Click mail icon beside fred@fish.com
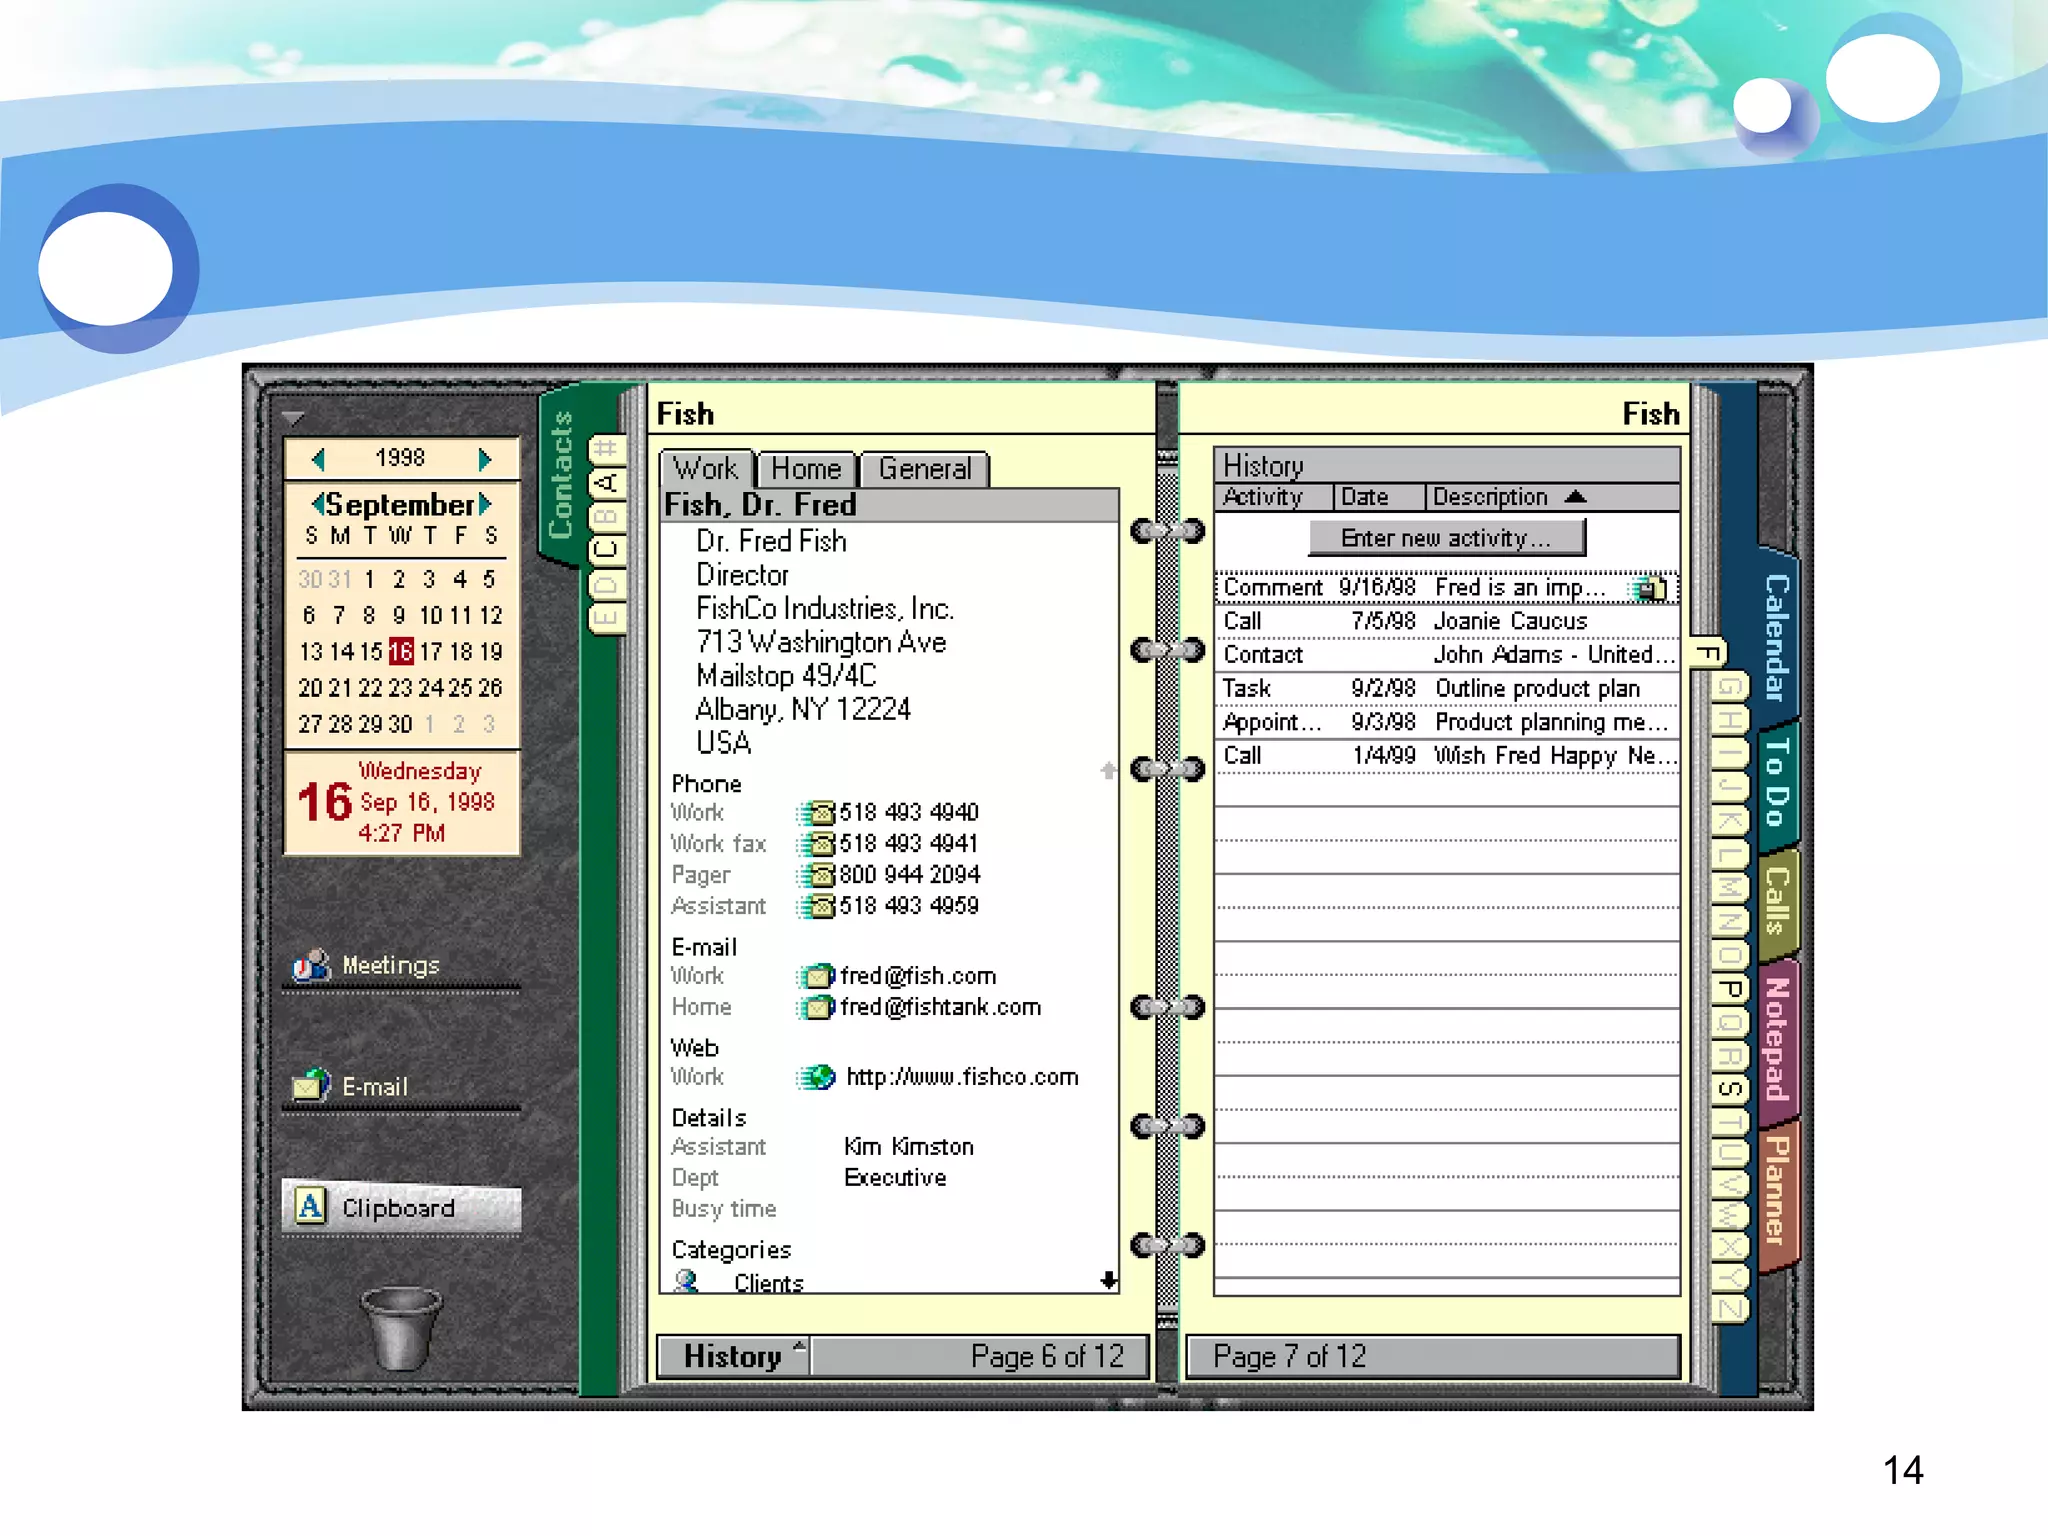 tap(817, 976)
